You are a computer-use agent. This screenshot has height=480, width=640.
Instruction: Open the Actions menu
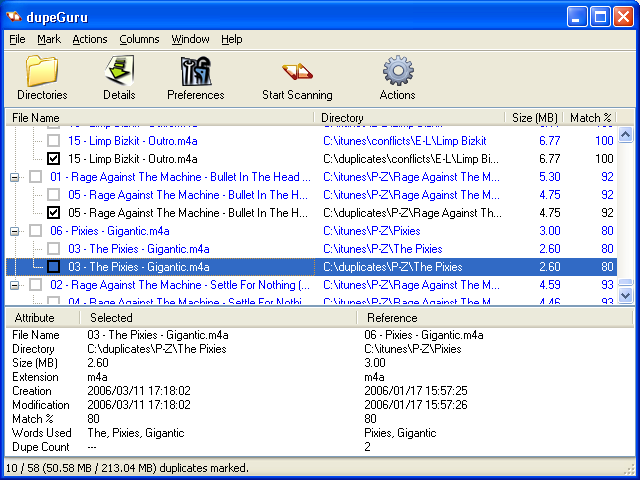(x=90, y=39)
